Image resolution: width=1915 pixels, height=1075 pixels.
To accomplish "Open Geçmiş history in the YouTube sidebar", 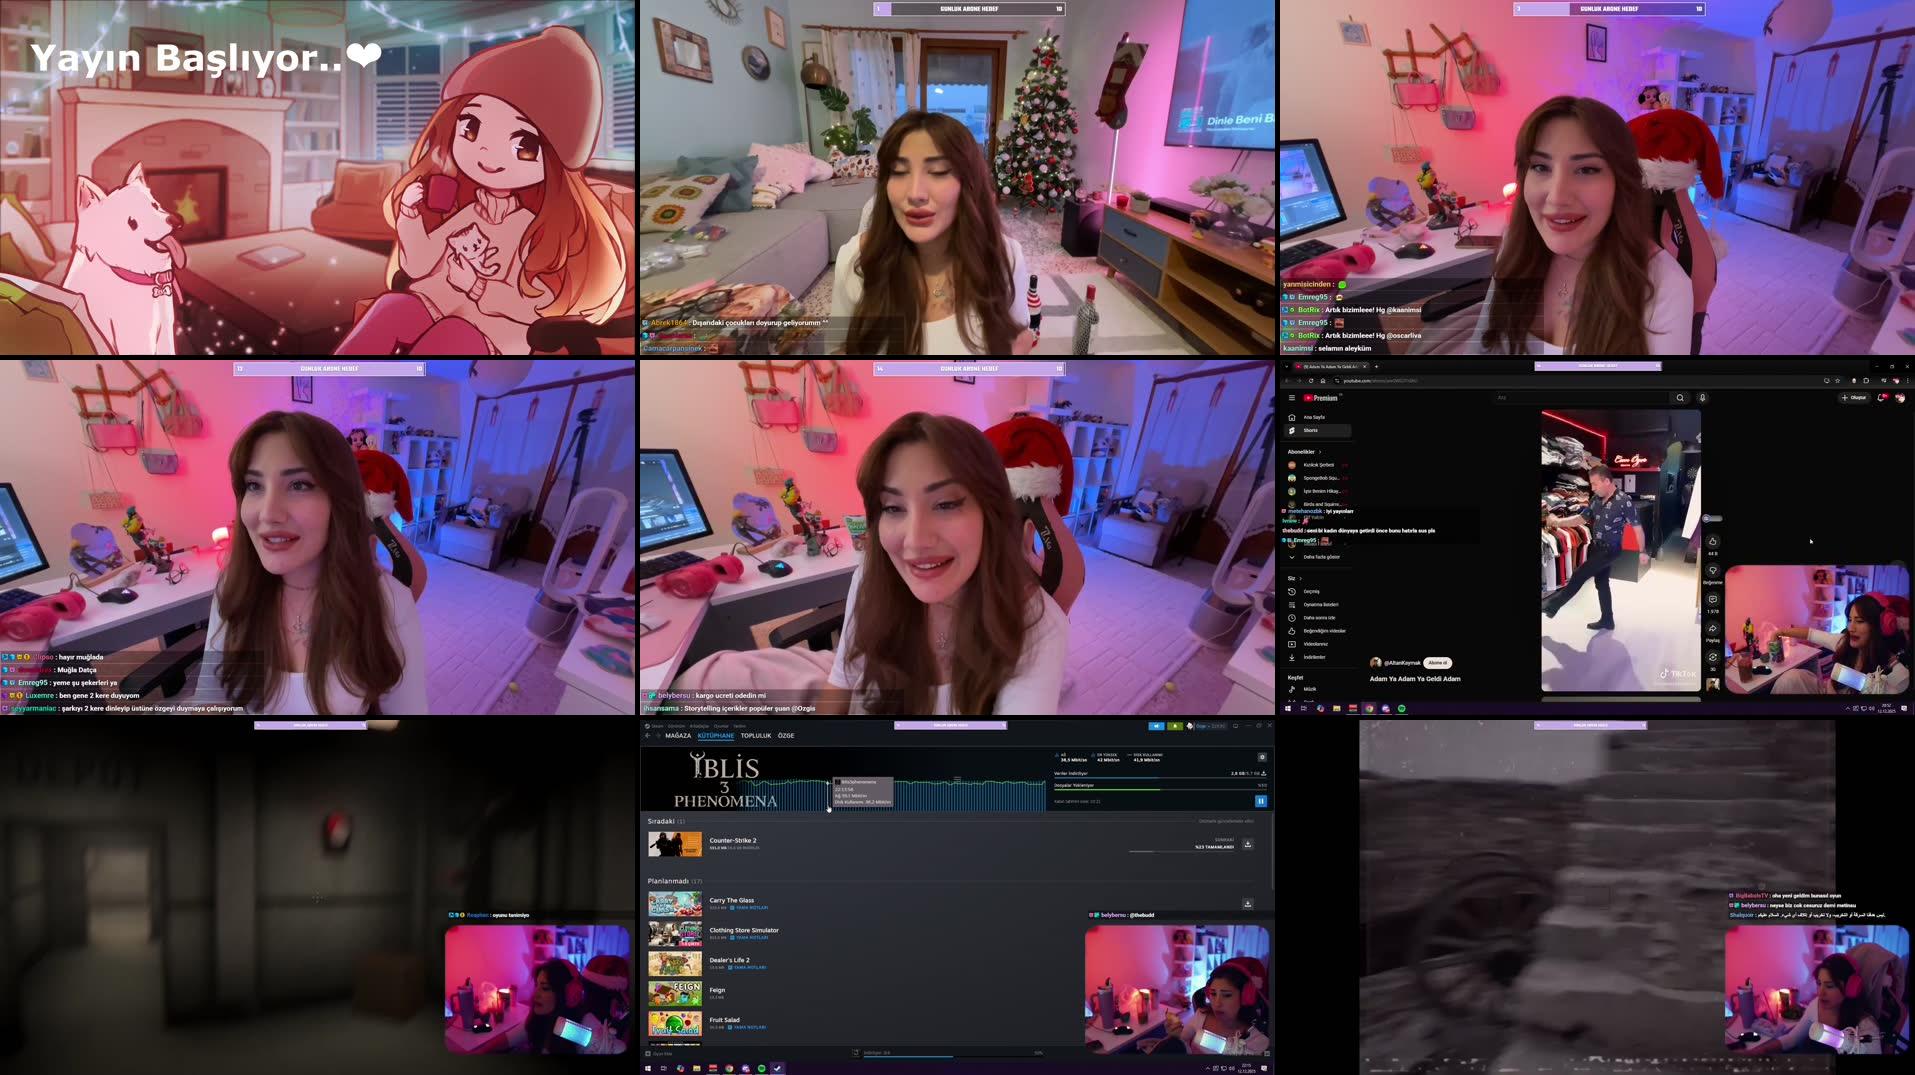I will click(x=1312, y=591).
